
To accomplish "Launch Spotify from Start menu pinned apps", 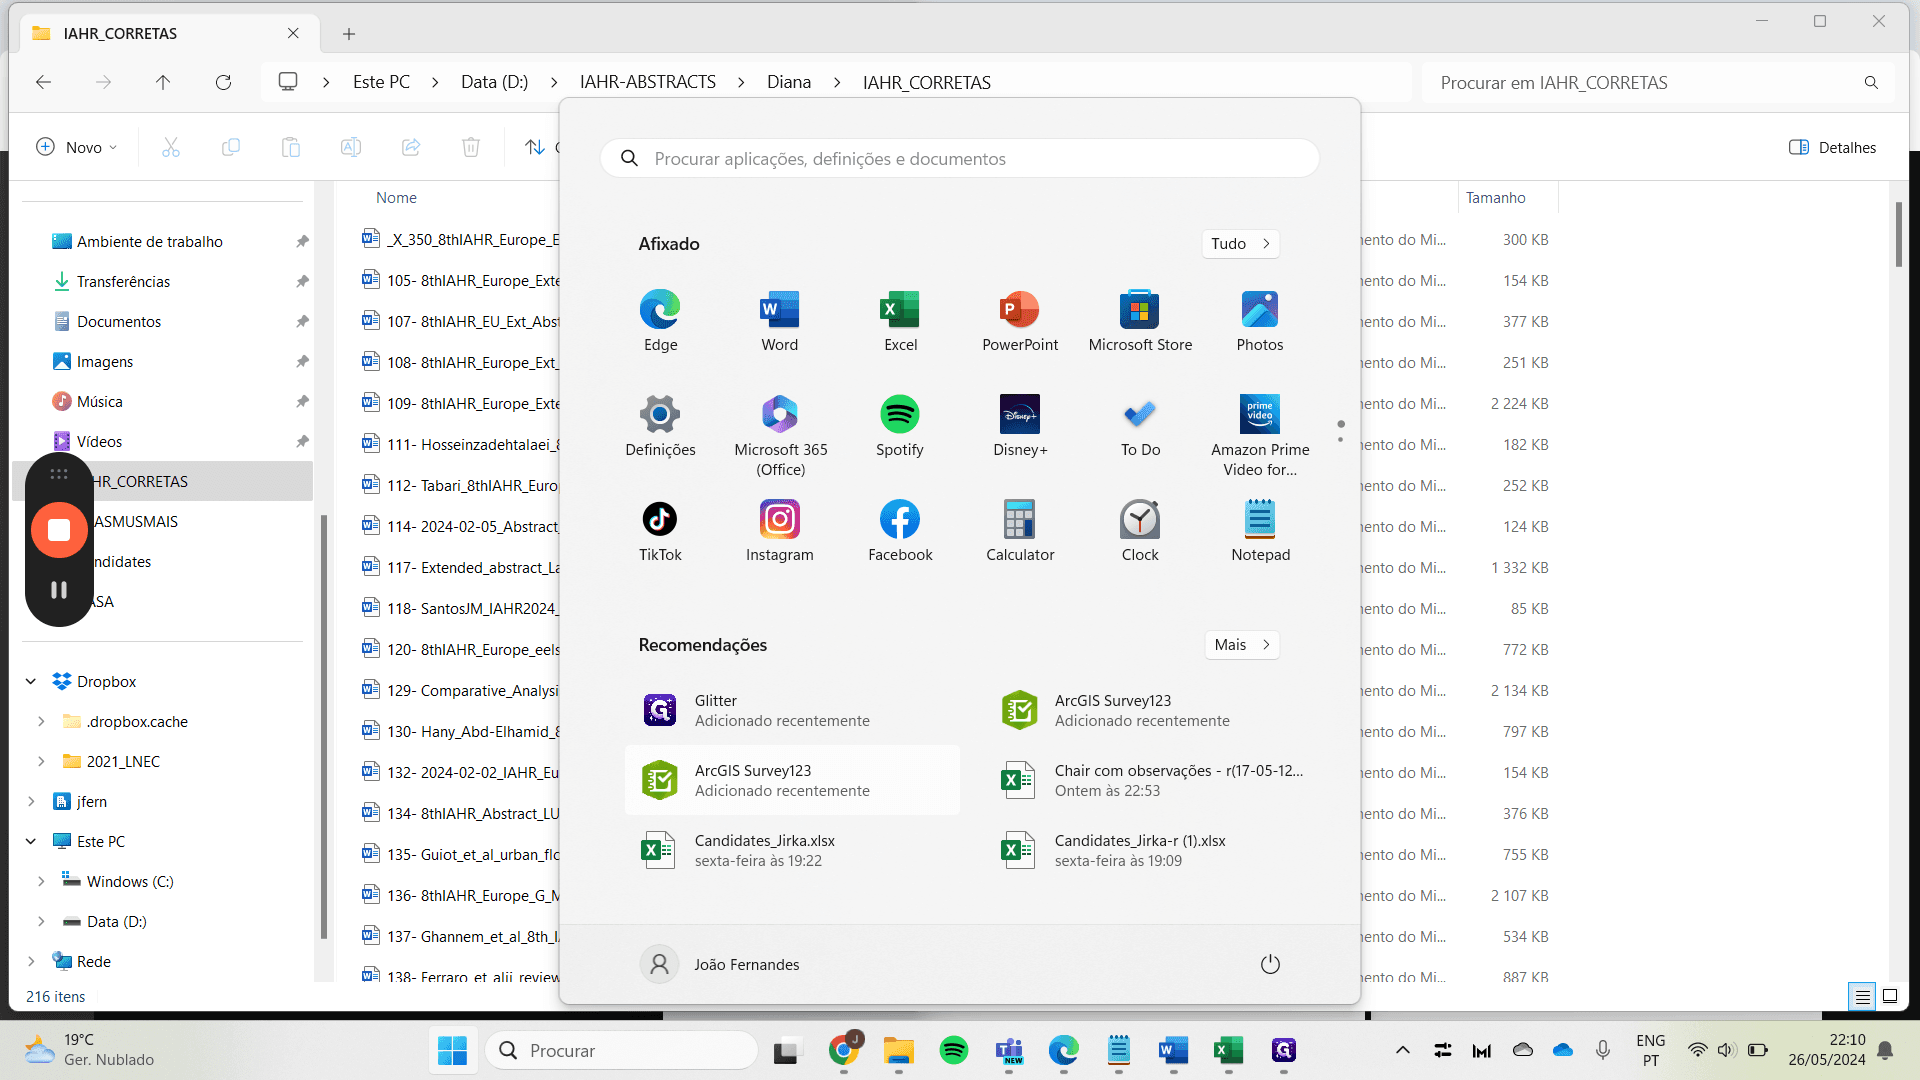I will (900, 426).
